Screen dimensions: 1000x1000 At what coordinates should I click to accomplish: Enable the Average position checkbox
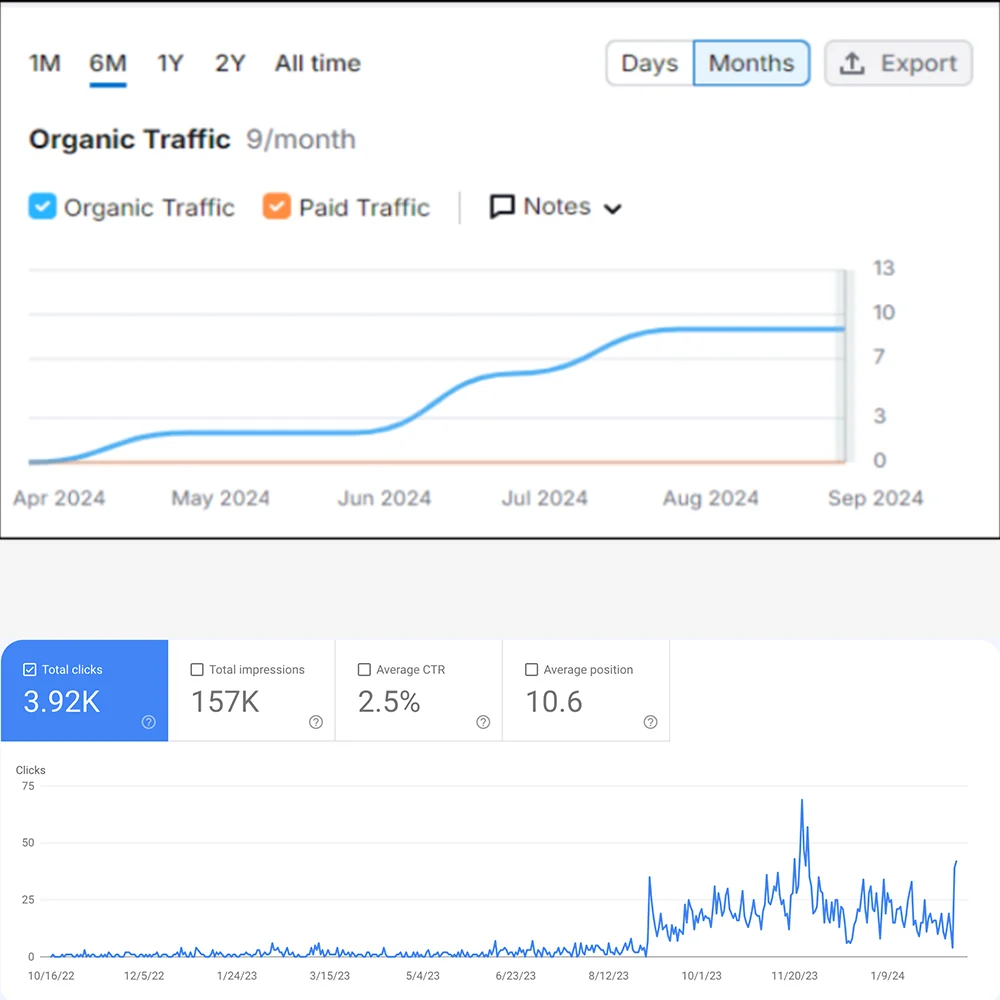[x=532, y=670]
